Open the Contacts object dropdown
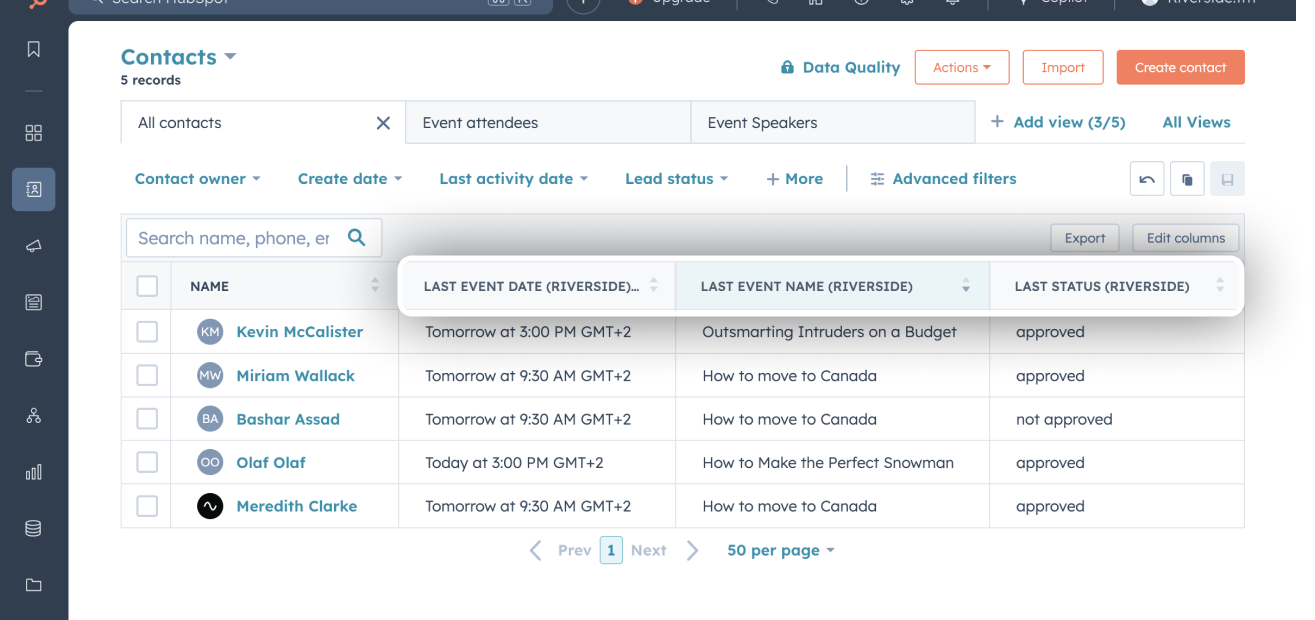The height and width of the screenshot is (620, 1315). pos(178,57)
